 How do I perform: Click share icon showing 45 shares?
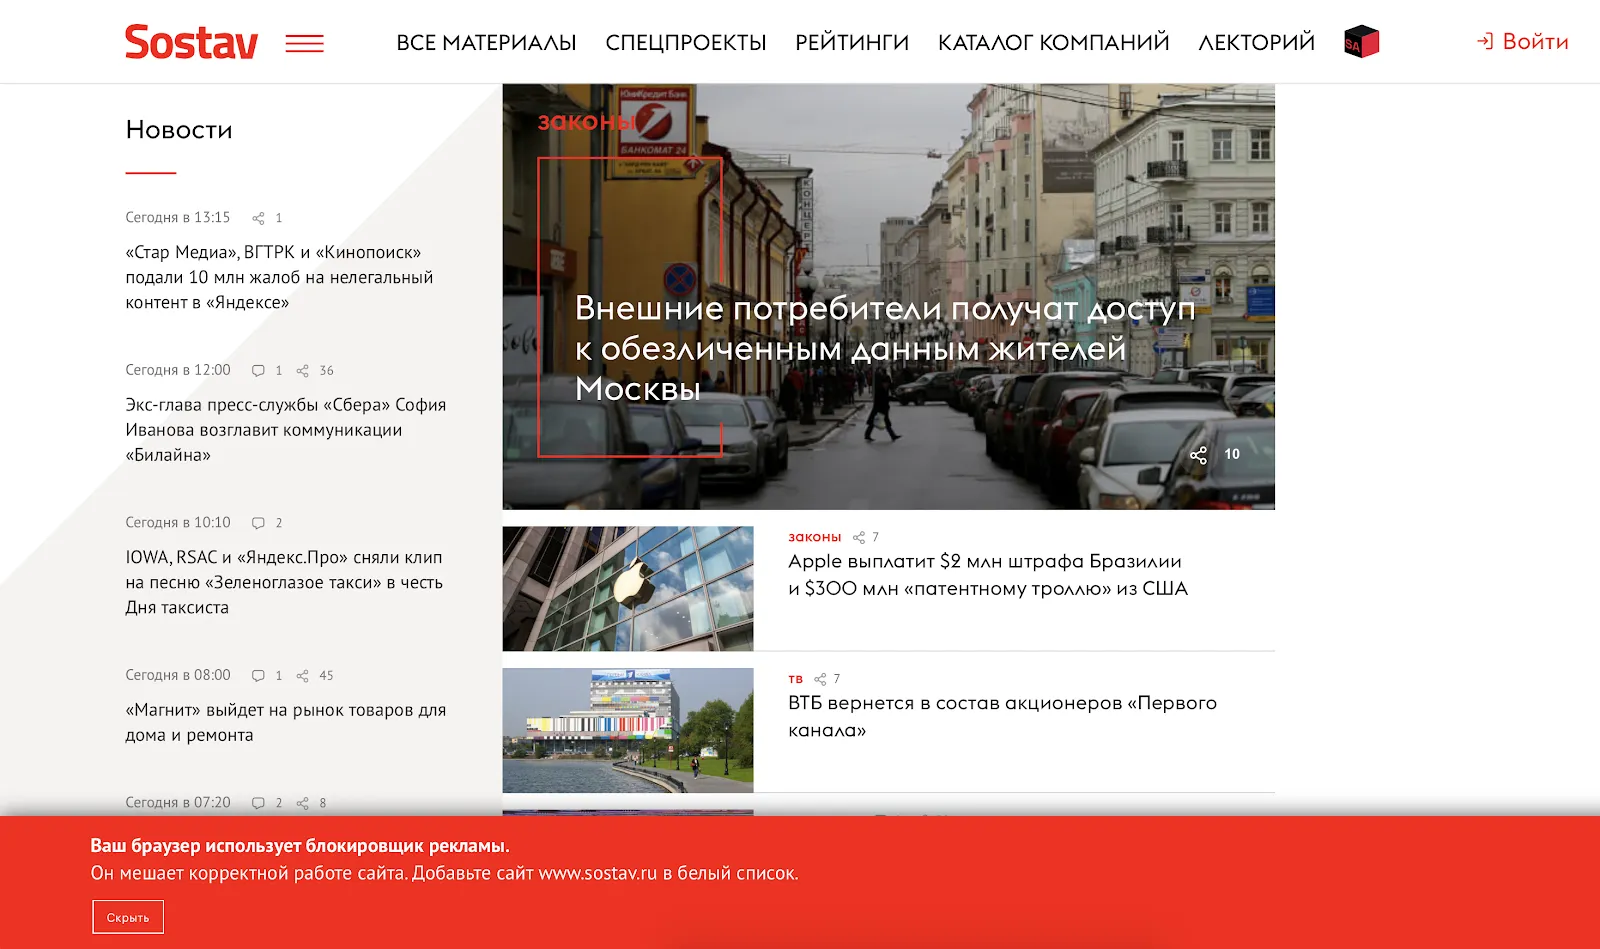pyautogui.click(x=302, y=676)
